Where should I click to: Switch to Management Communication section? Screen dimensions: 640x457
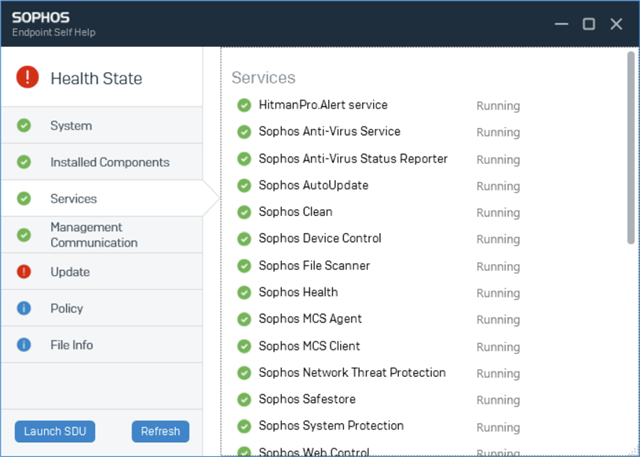pyautogui.click(x=102, y=235)
